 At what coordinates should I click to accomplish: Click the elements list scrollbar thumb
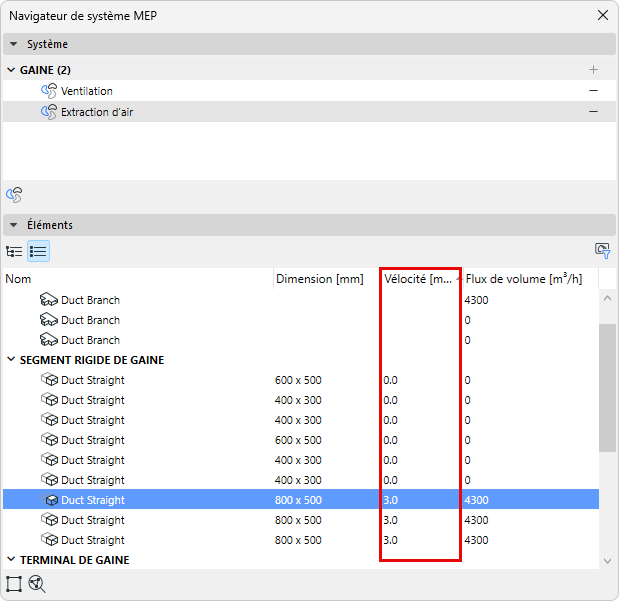(607, 388)
